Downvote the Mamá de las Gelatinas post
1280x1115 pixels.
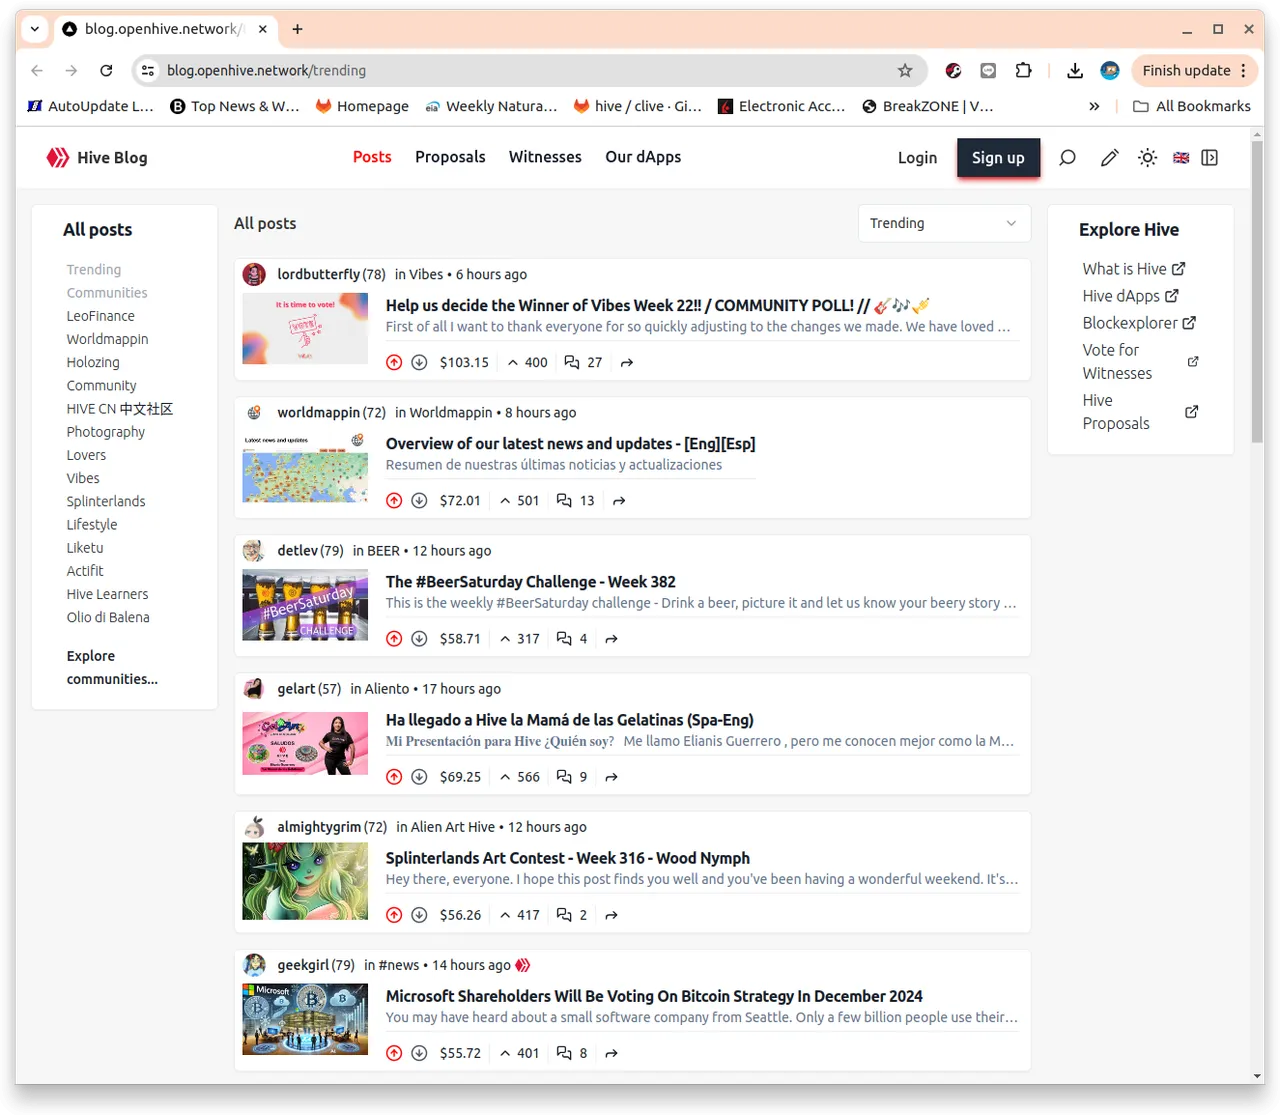pyautogui.click(x=419, y=777)
